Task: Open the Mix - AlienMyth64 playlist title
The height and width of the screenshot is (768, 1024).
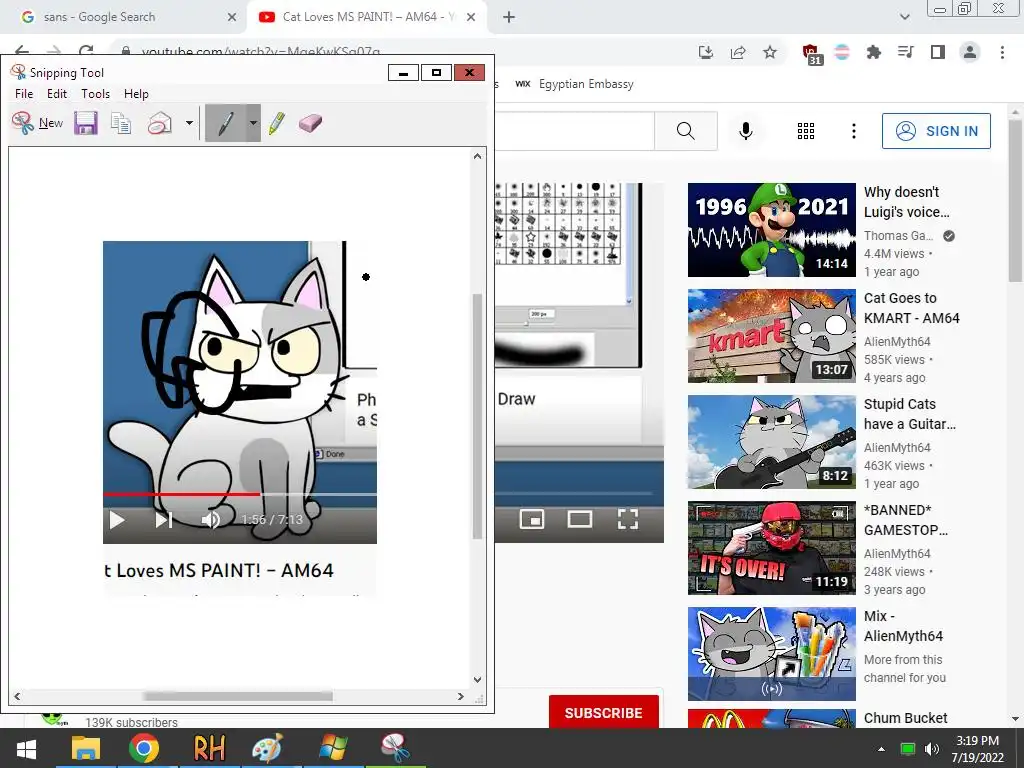Action: [x=903, y=626]
